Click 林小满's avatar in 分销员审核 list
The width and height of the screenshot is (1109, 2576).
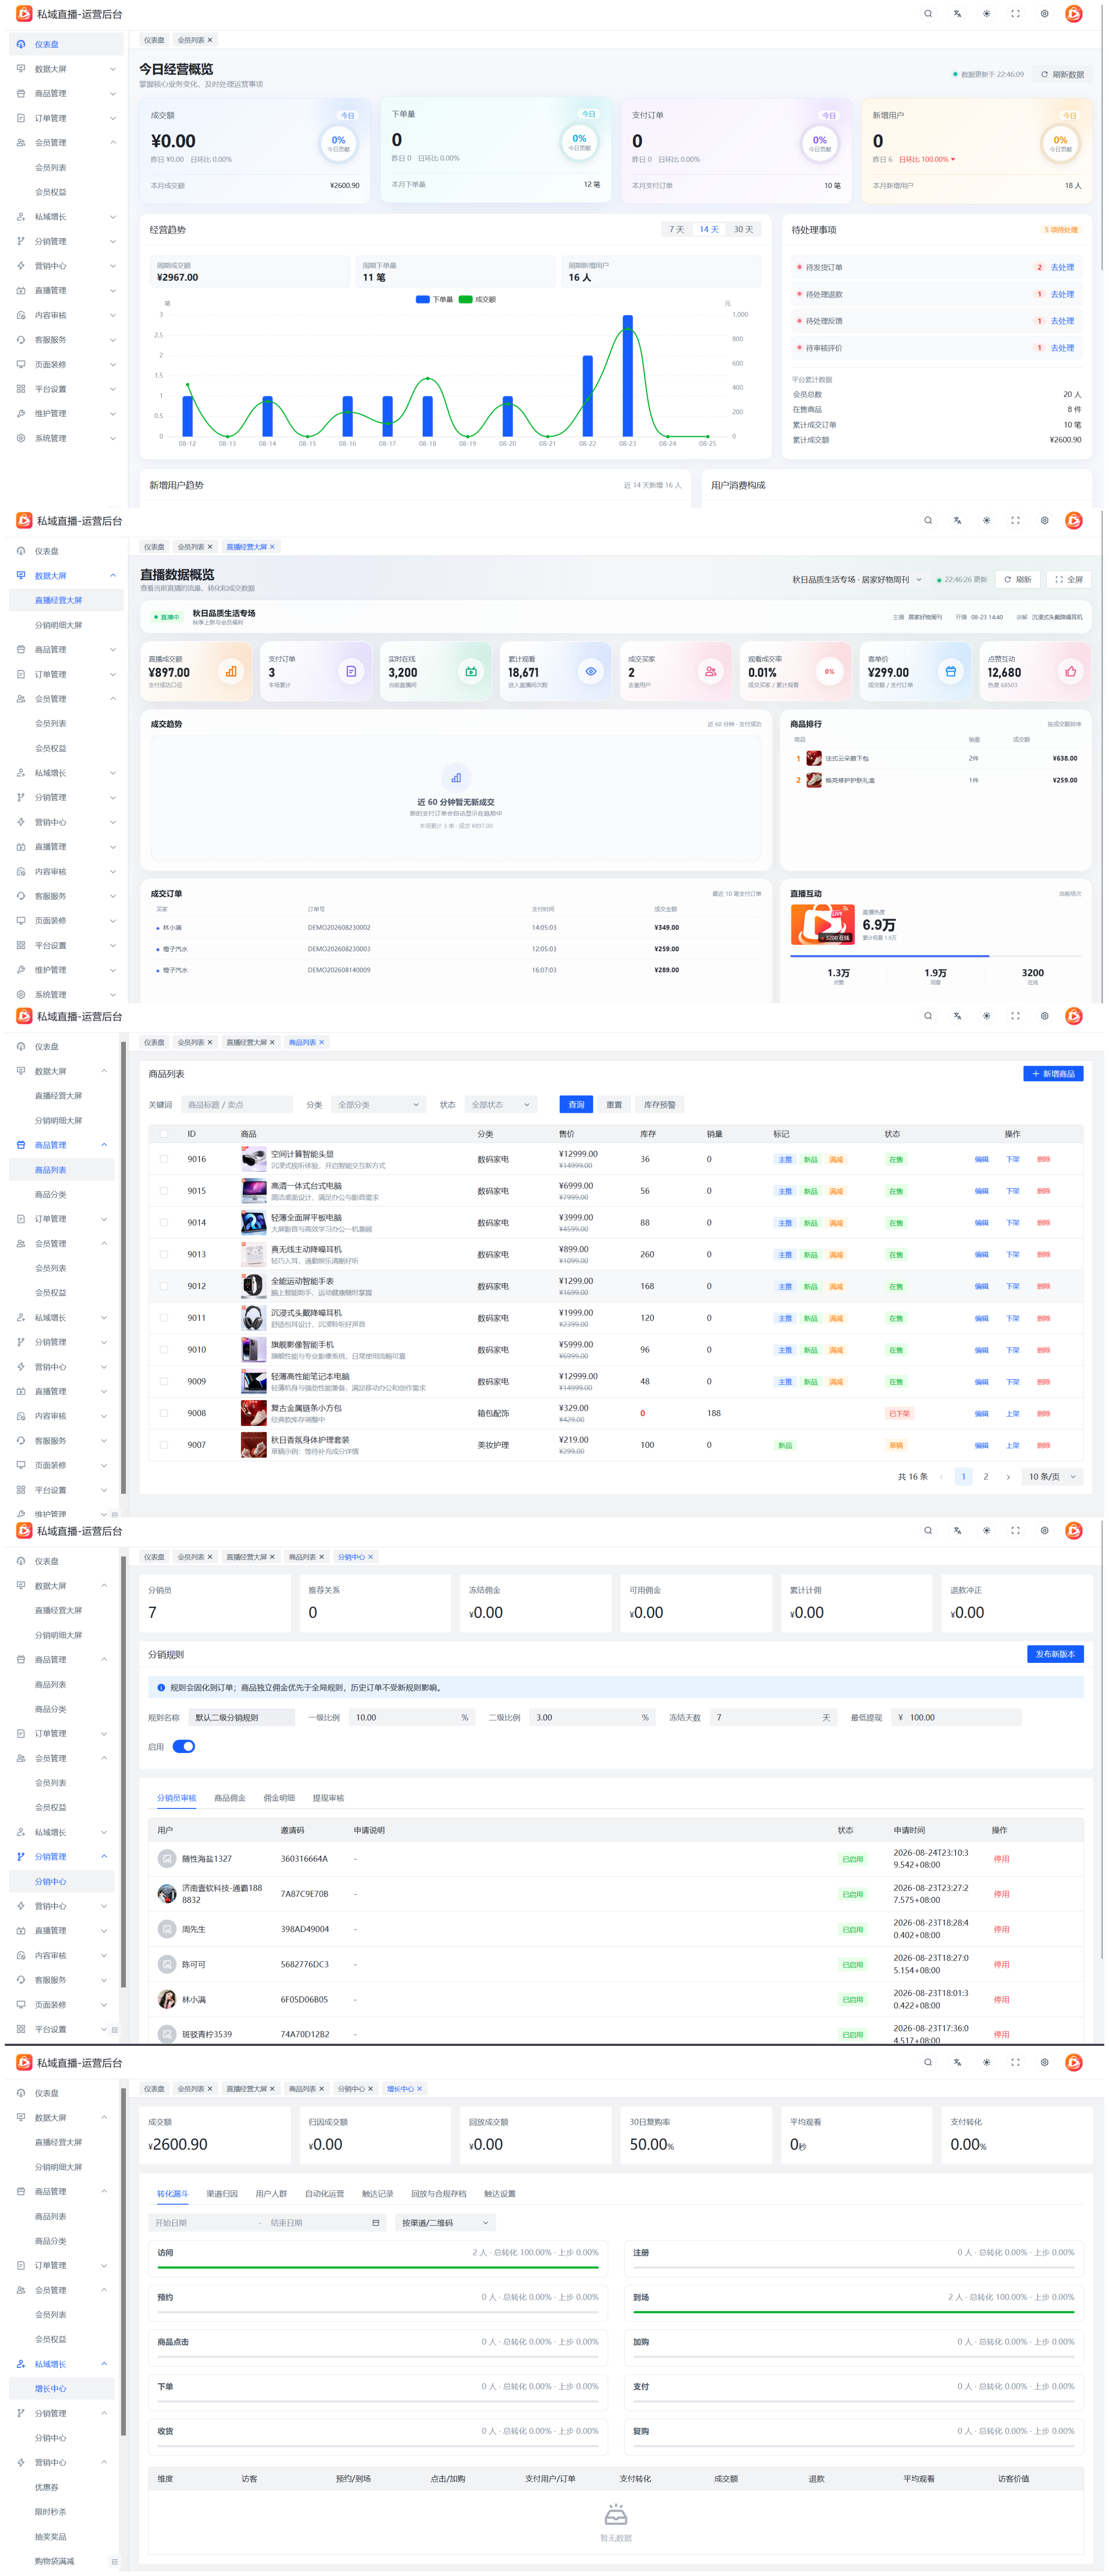pos(167,1999)
